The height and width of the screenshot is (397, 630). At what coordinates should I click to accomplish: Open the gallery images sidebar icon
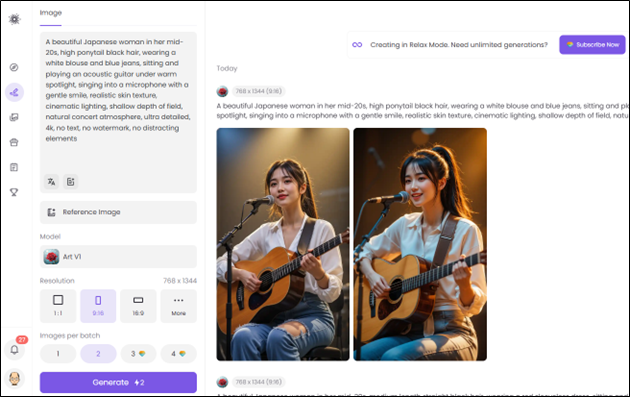pyautogui.click(x=14, y=117)
